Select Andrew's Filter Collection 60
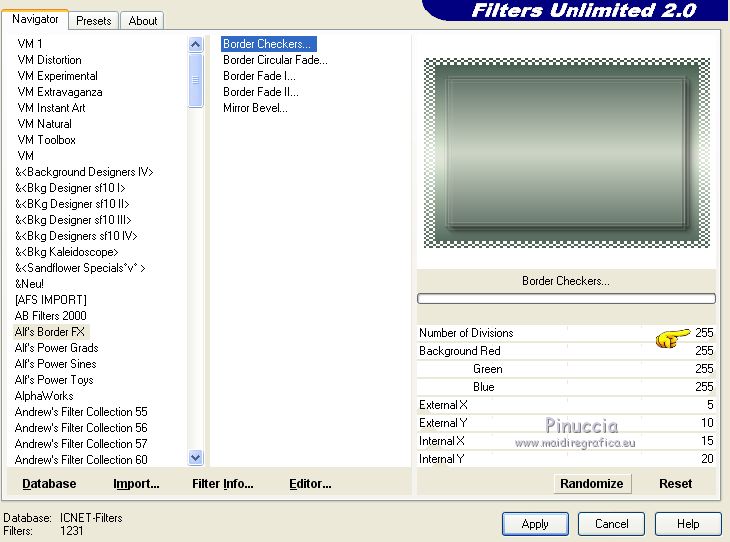Image resolution: width=730 pixels, height=542 pixels. coord(81,460)
